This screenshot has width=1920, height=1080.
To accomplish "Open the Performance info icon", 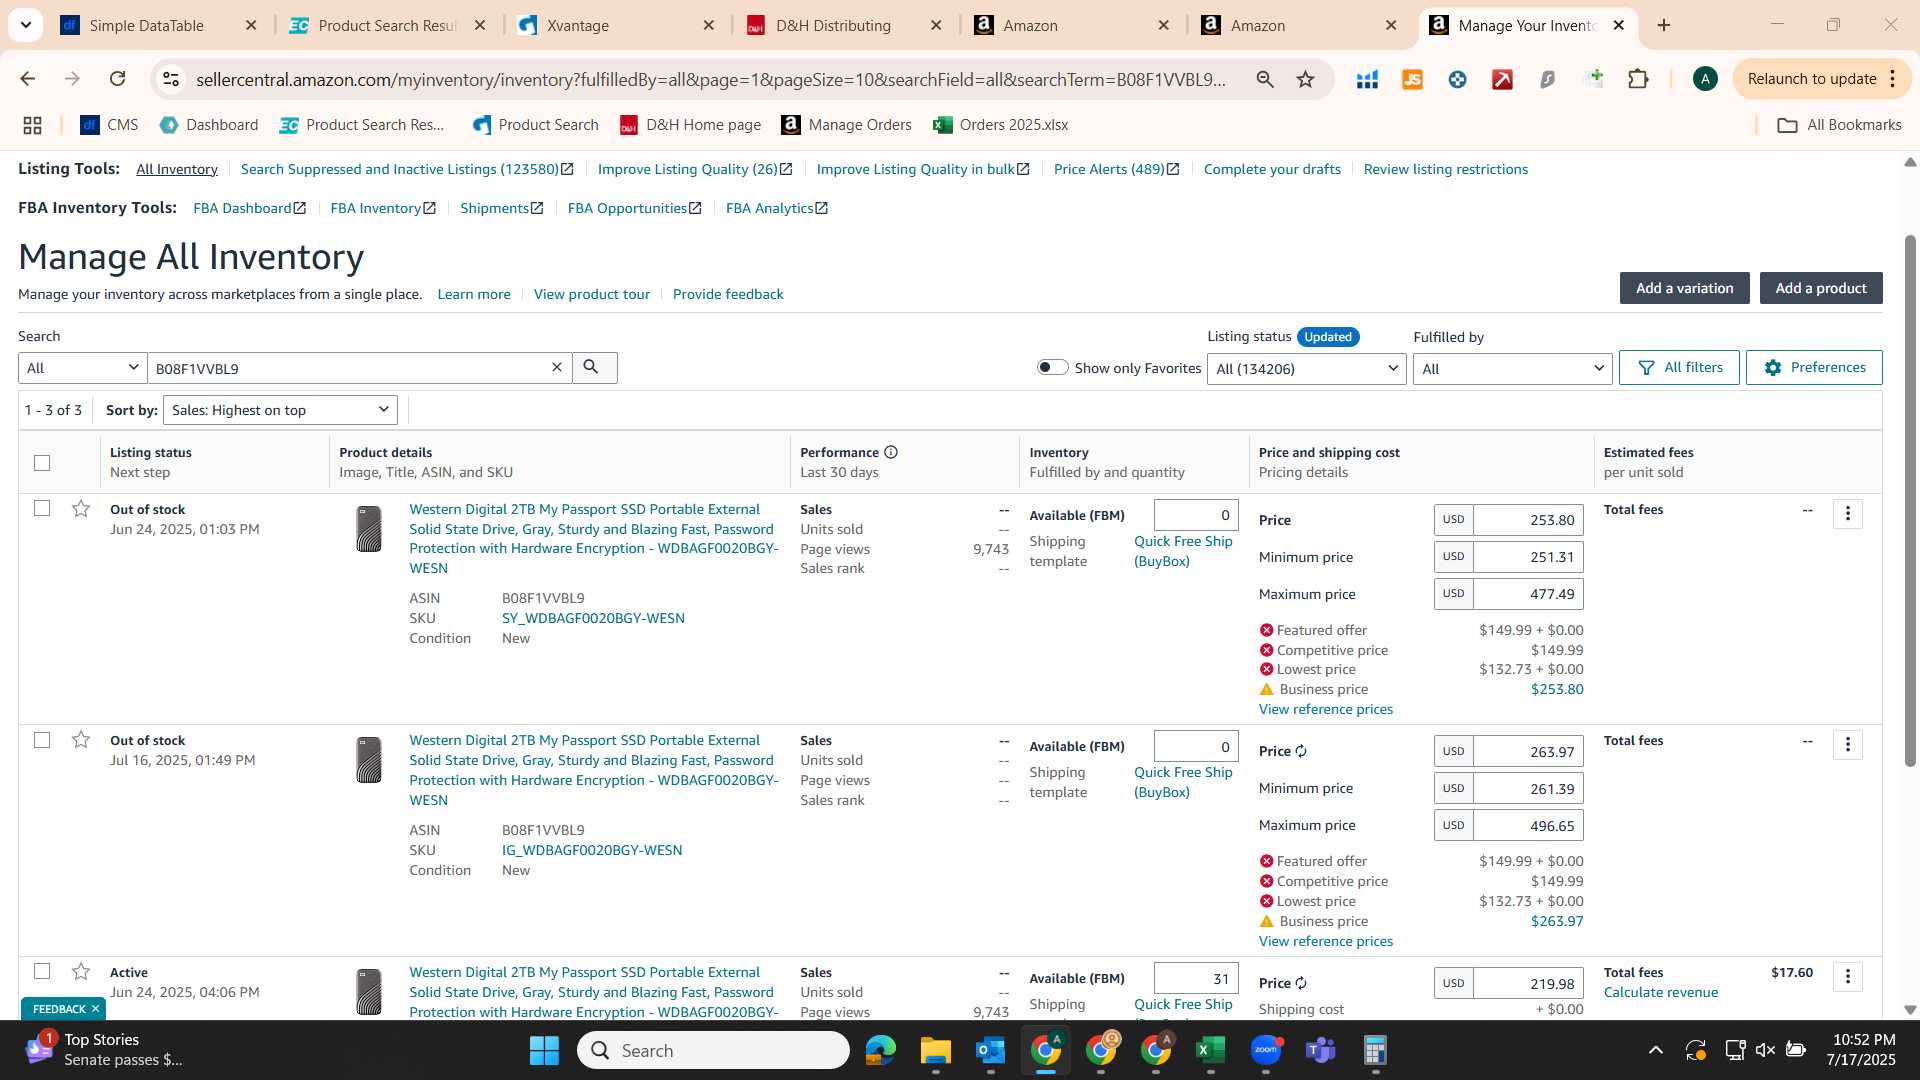I will tap(891, 452).
